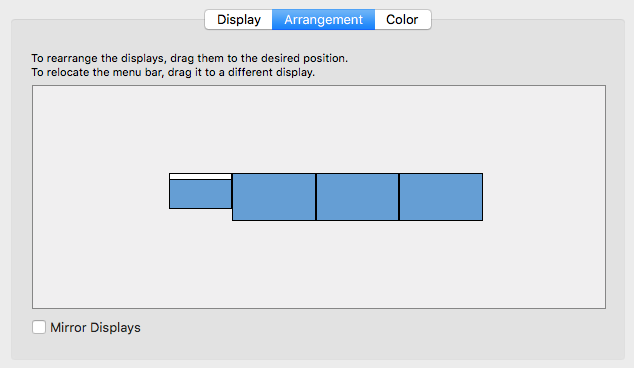
Task: Click the divider between the third and fourth displays
Action: click(x=399, y=197)
